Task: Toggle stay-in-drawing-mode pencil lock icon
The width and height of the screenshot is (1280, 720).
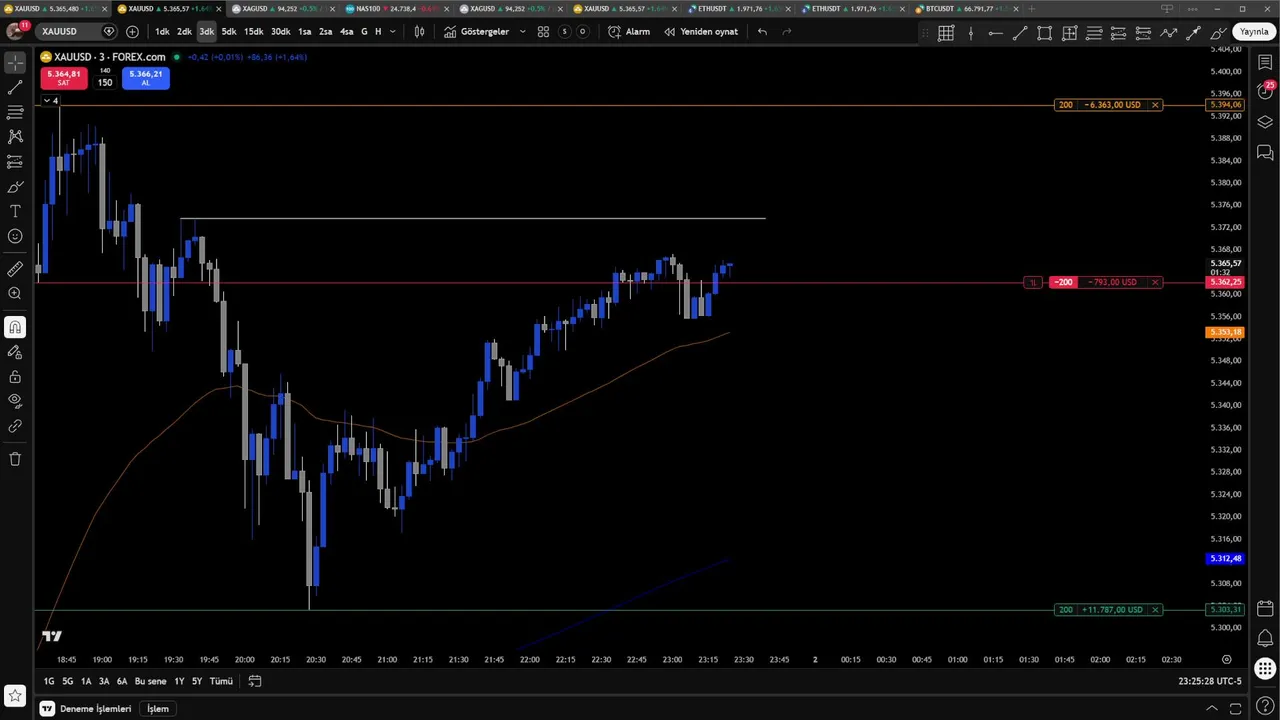Action: coord(15,352)
